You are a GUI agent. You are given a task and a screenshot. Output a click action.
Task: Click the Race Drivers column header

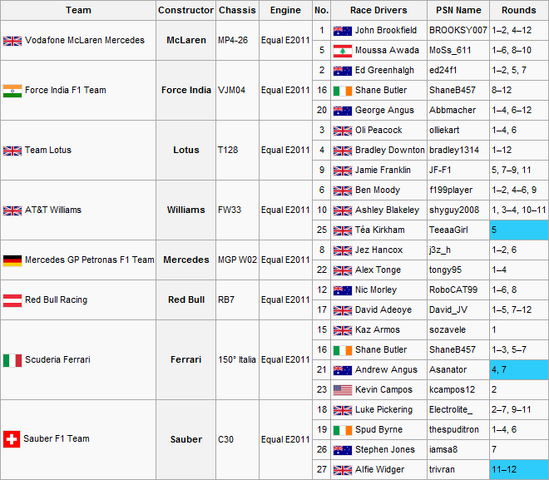point(378,10)
